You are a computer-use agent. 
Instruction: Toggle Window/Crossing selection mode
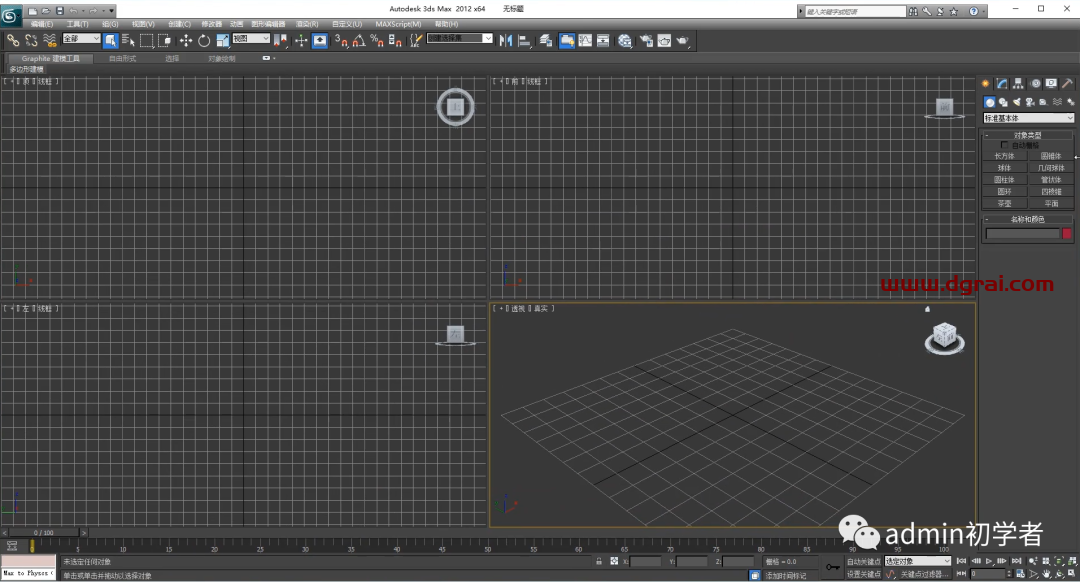coord(165,41)
